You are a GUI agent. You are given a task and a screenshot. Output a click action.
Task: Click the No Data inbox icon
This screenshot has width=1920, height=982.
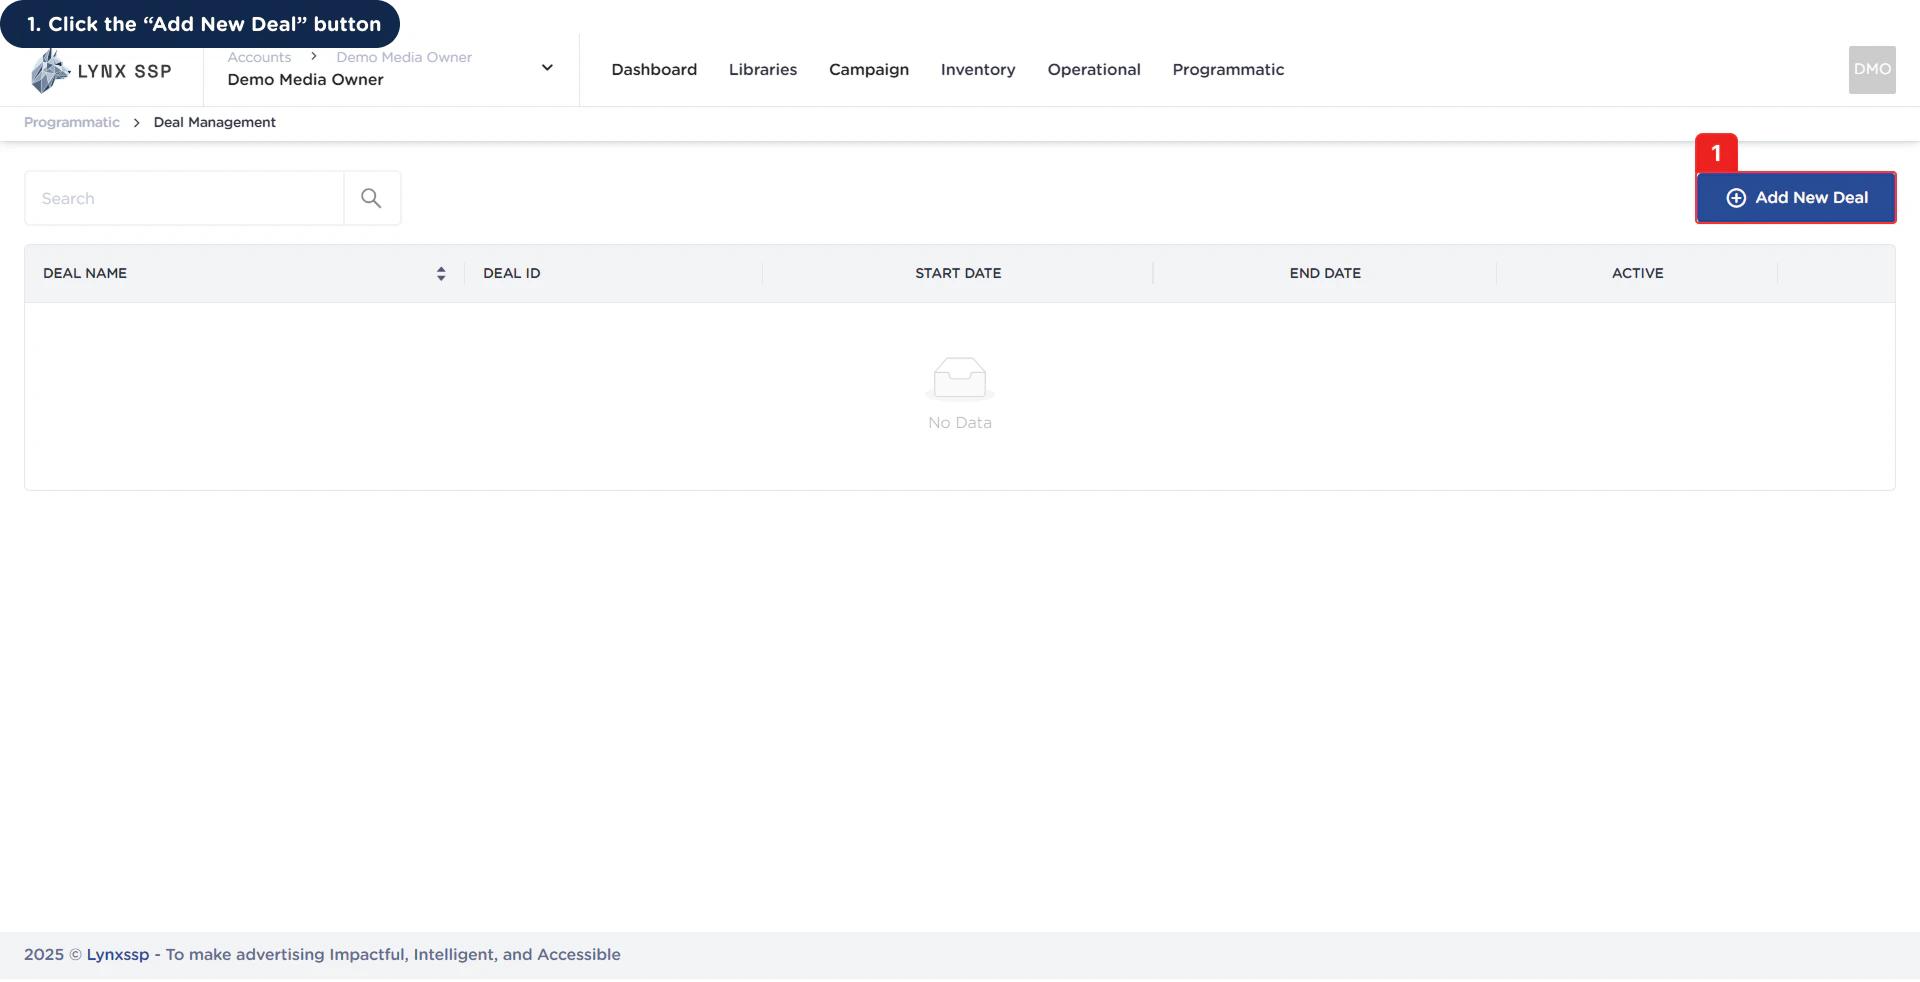959,378
